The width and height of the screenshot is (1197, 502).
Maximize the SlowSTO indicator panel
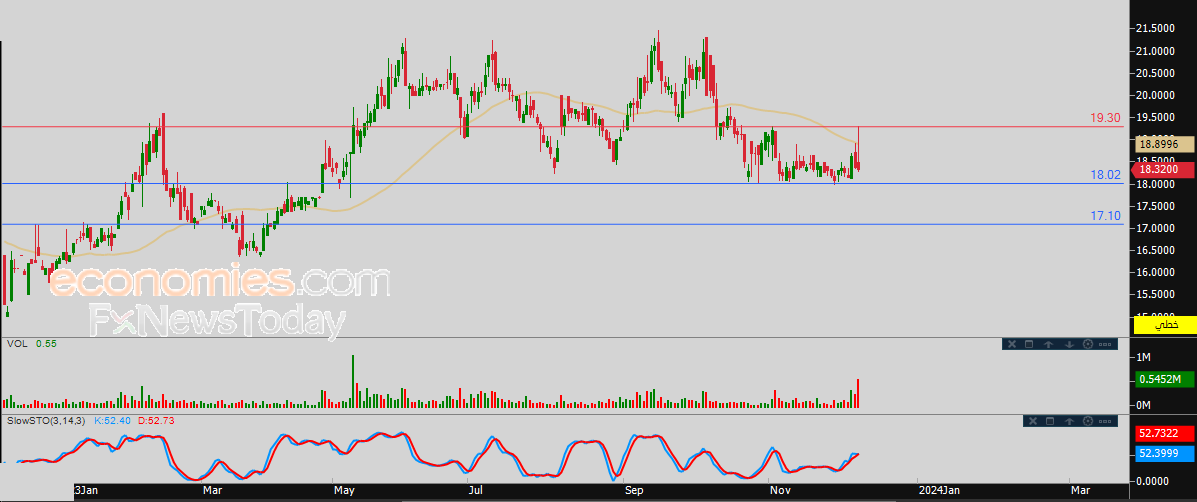pos(1049,421)
